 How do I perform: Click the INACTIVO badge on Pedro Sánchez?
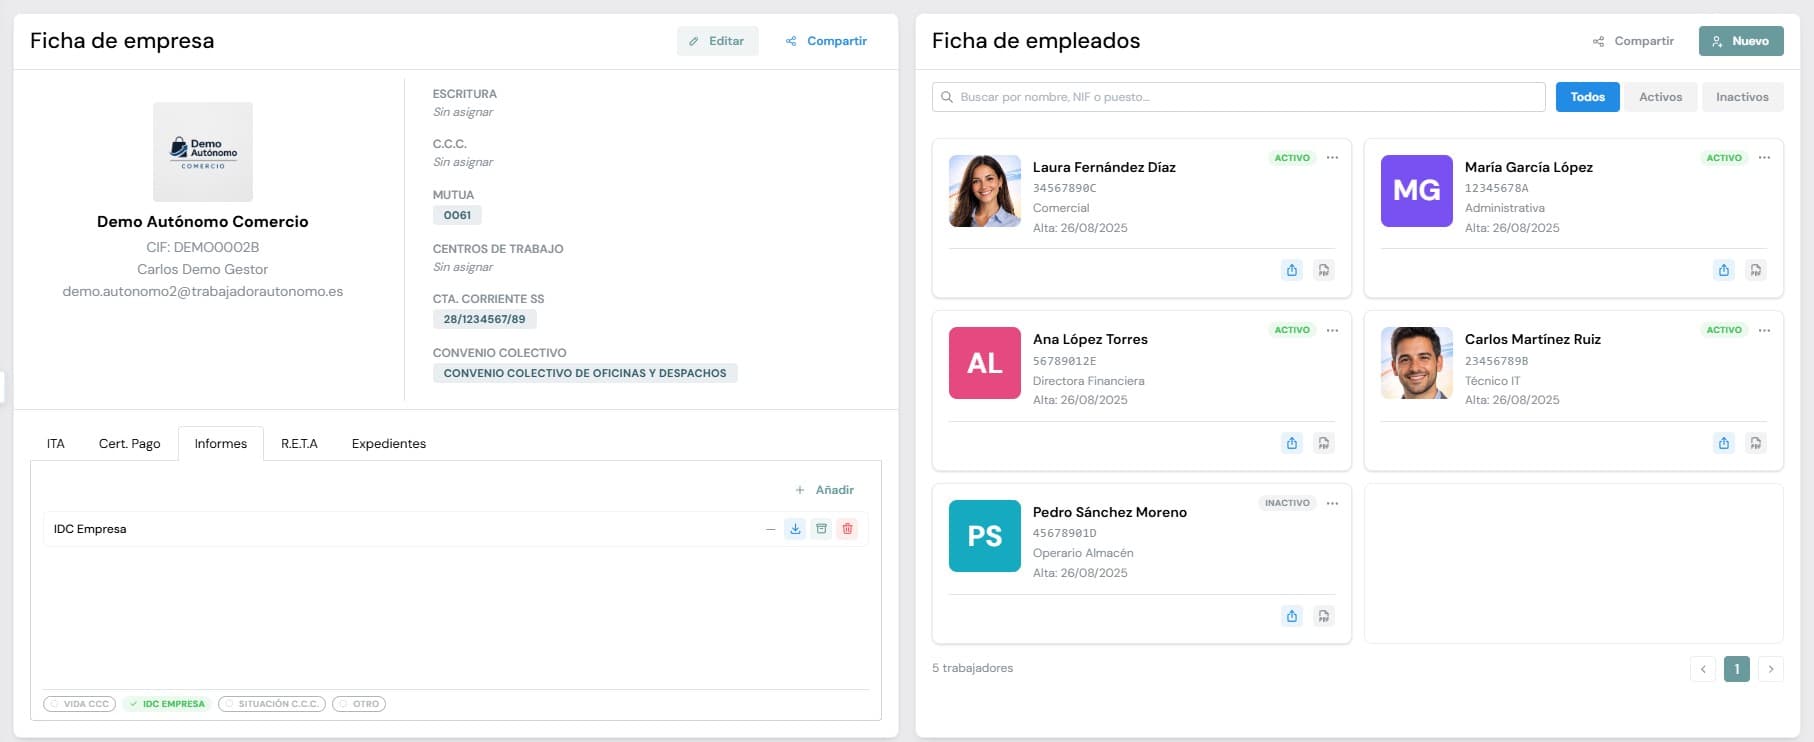click(x=1287, y=503)
